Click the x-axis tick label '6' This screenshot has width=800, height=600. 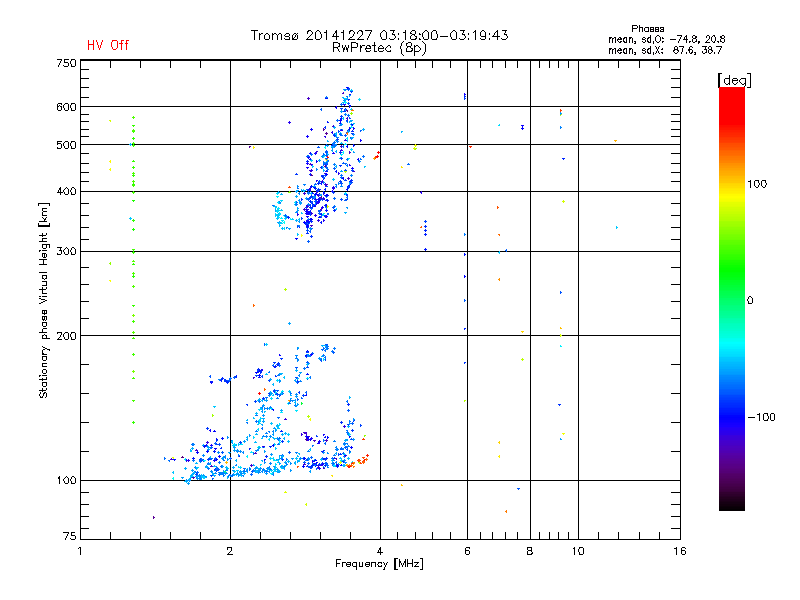click(x=467, y=551)
